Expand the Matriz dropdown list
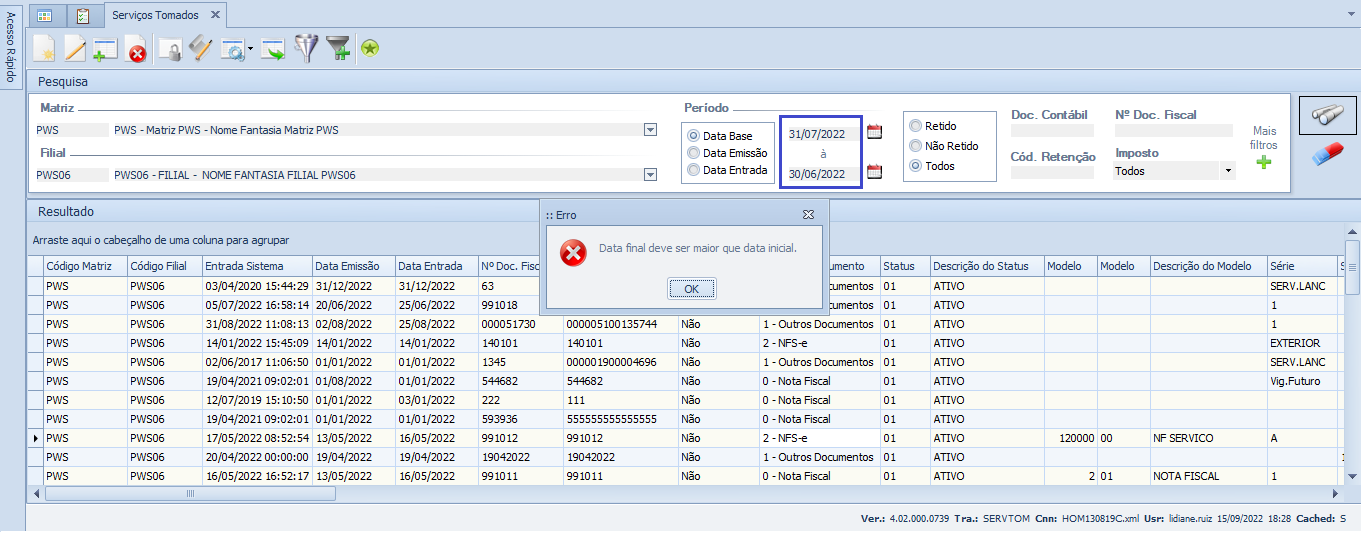This screenshot has height=534, width=1361. (650, 130)
